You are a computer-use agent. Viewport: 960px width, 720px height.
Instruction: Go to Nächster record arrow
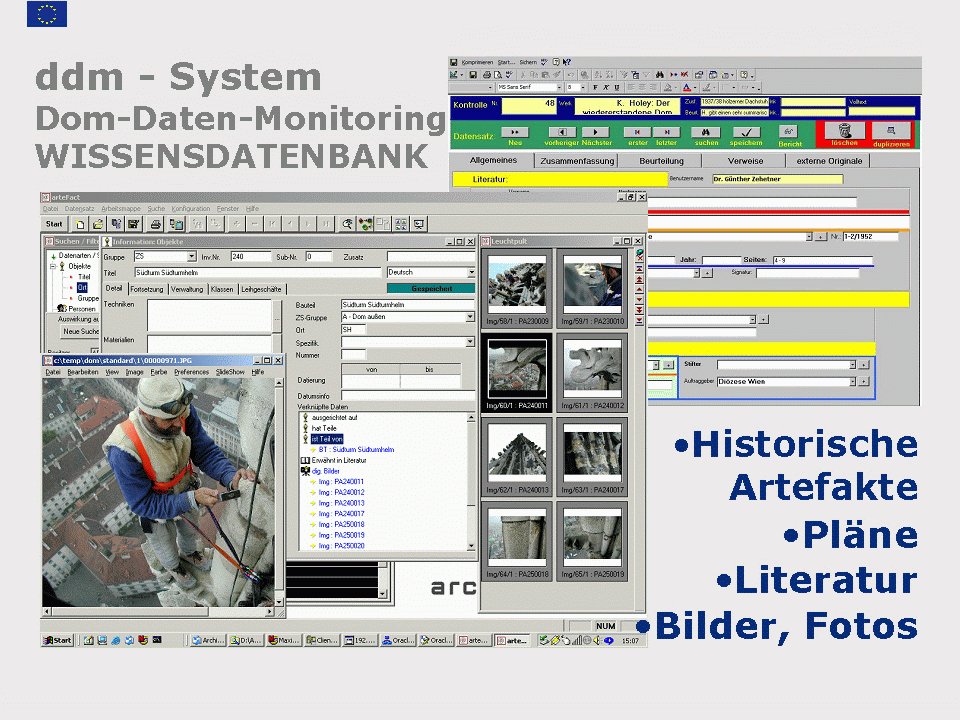point(596,132)
